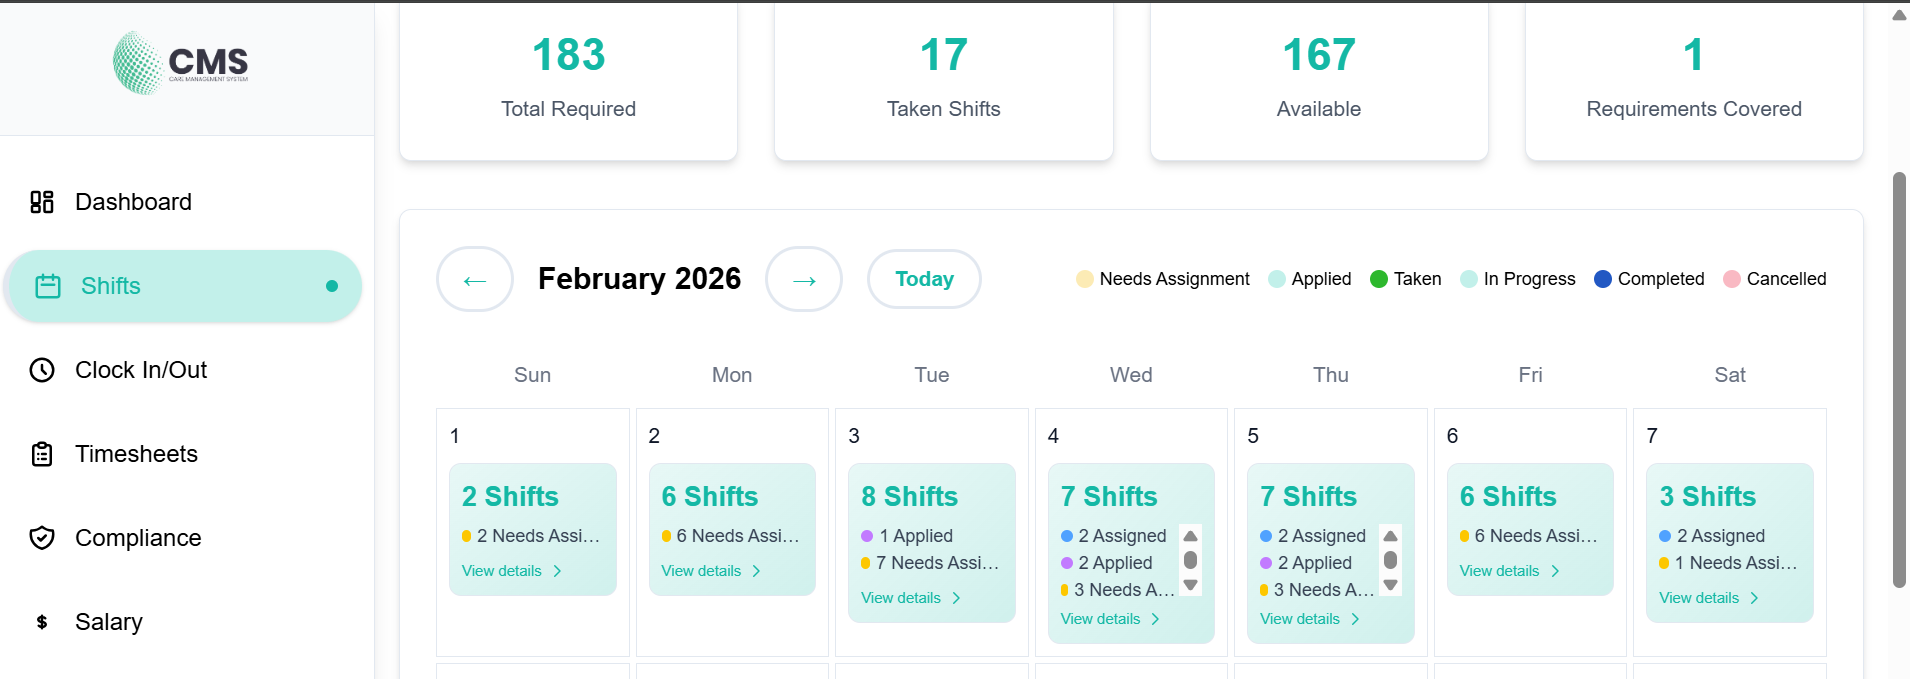Open the Salary menu item
The width and height of the screenshot is (1910, 679).
109,622
